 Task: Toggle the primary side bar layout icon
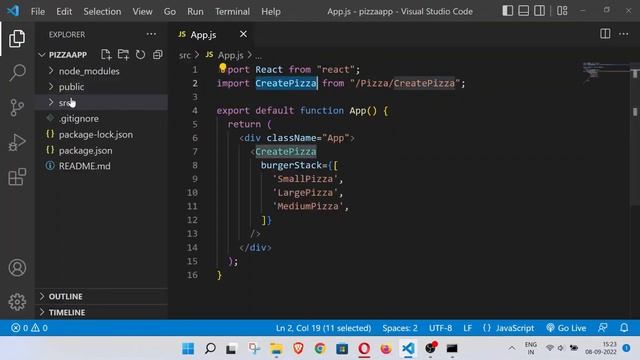(x=507, y=11)
